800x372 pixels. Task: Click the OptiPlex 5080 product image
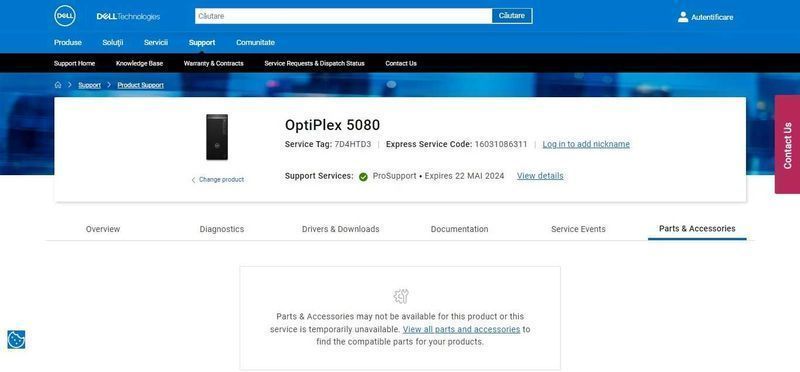[x=217, y=137]
